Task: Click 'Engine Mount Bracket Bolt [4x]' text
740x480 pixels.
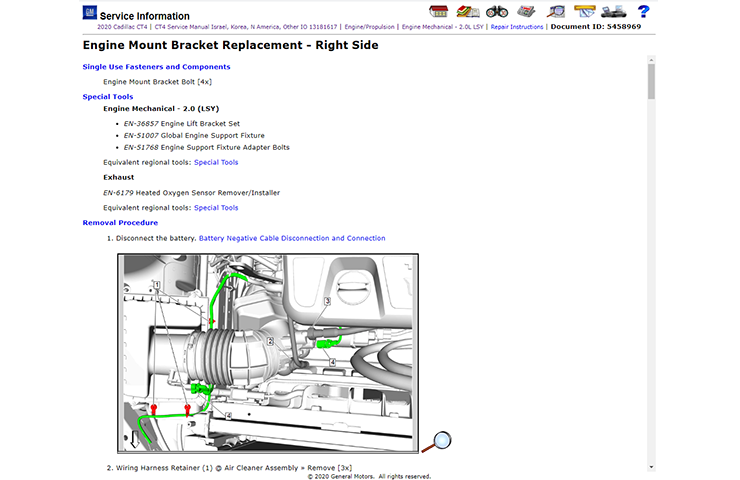Action: pyautogui.click(x=158, y=82)
